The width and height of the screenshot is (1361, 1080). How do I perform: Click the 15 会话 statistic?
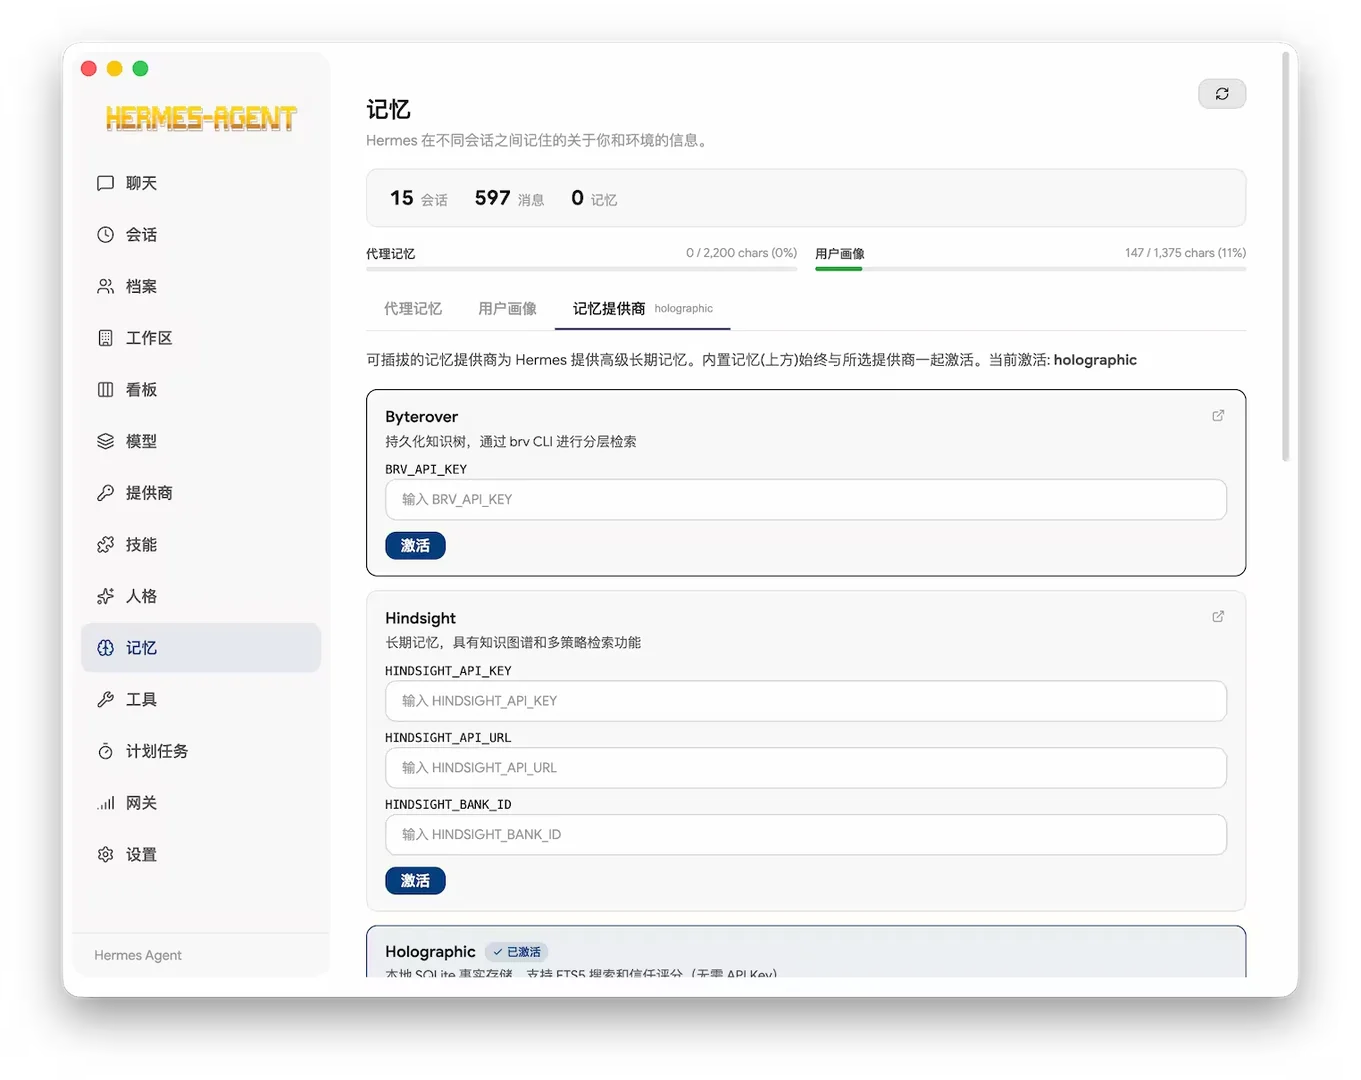[419, 198]
